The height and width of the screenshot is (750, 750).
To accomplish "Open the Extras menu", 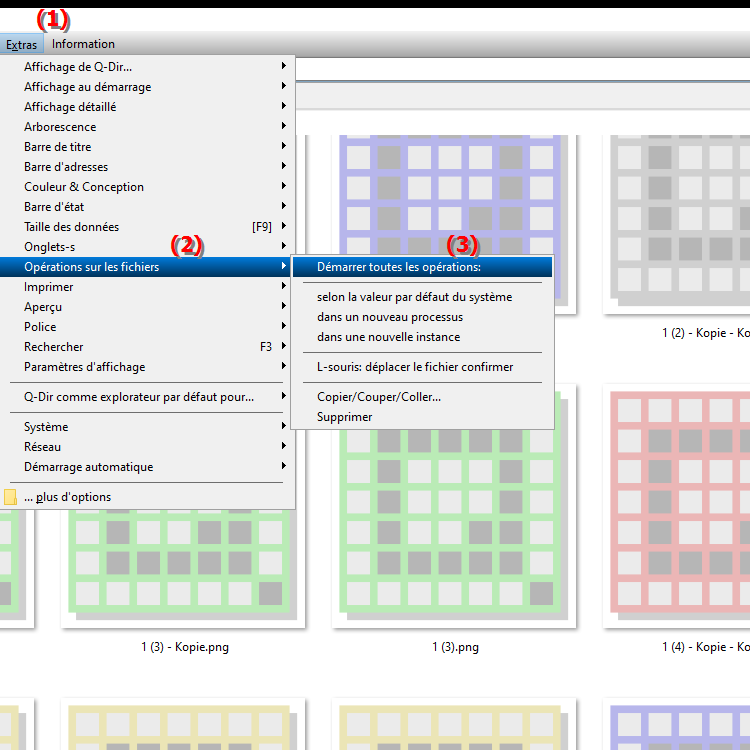I will 21,44.
